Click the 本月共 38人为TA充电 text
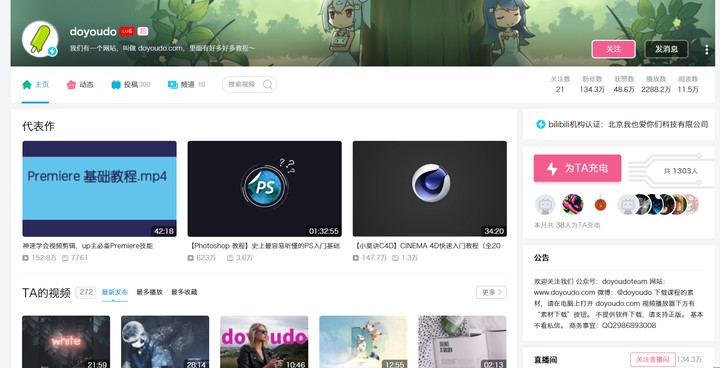Screen dimensions: 720x368 click(567, 225)
